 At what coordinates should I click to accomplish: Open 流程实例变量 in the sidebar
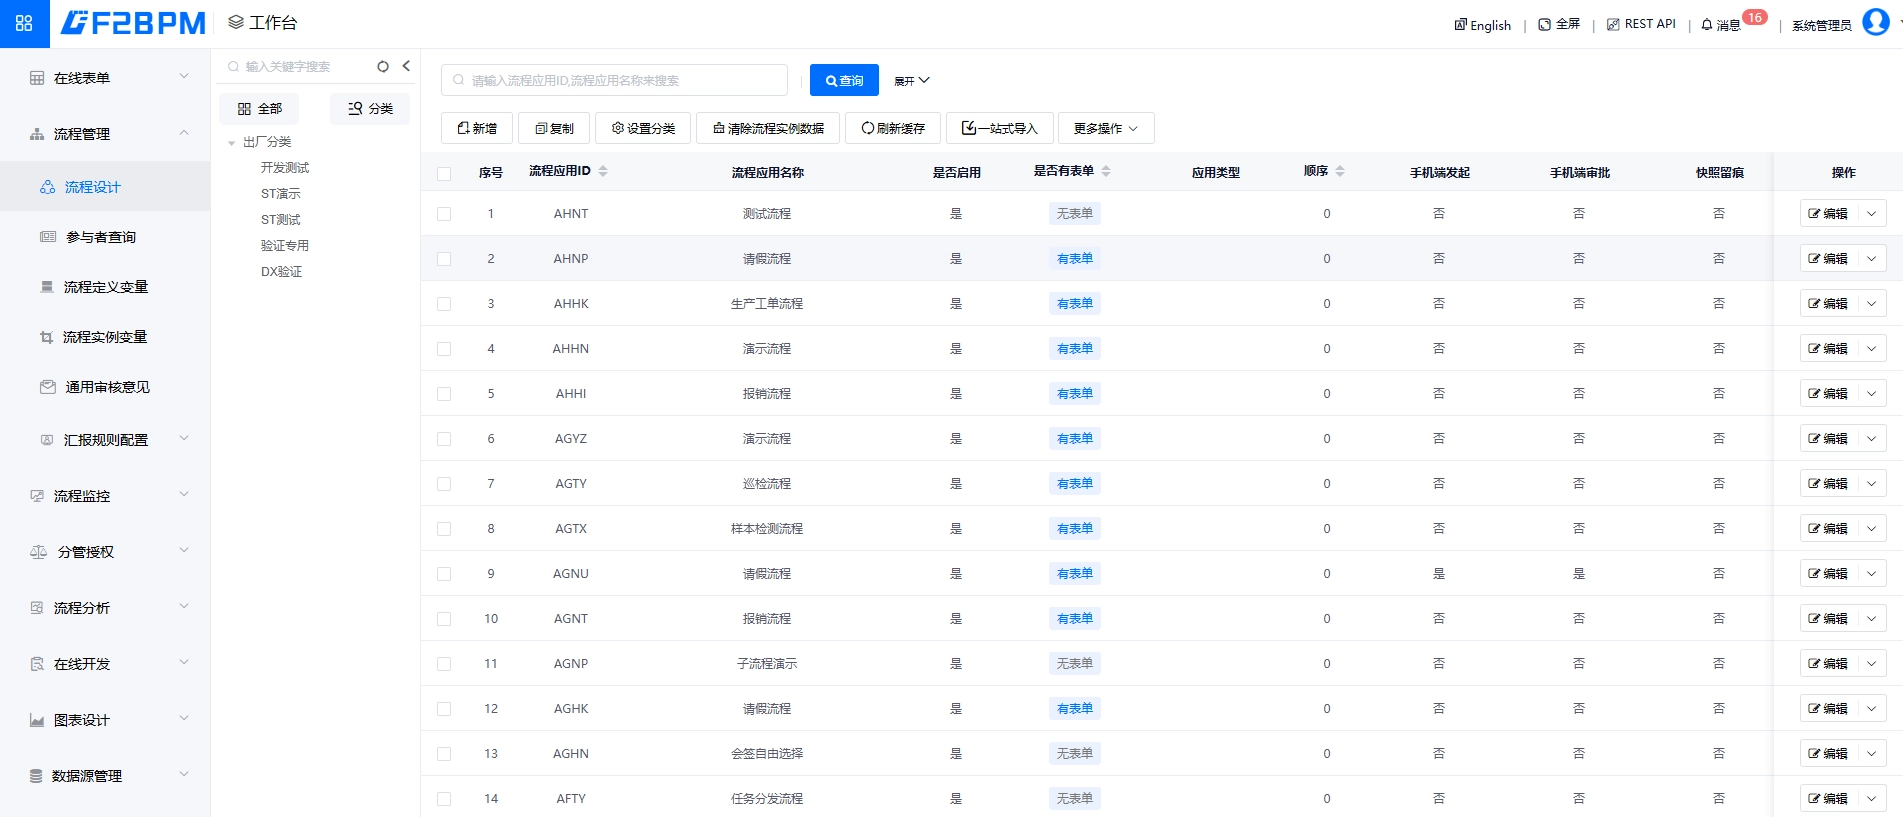coord(105,337)
